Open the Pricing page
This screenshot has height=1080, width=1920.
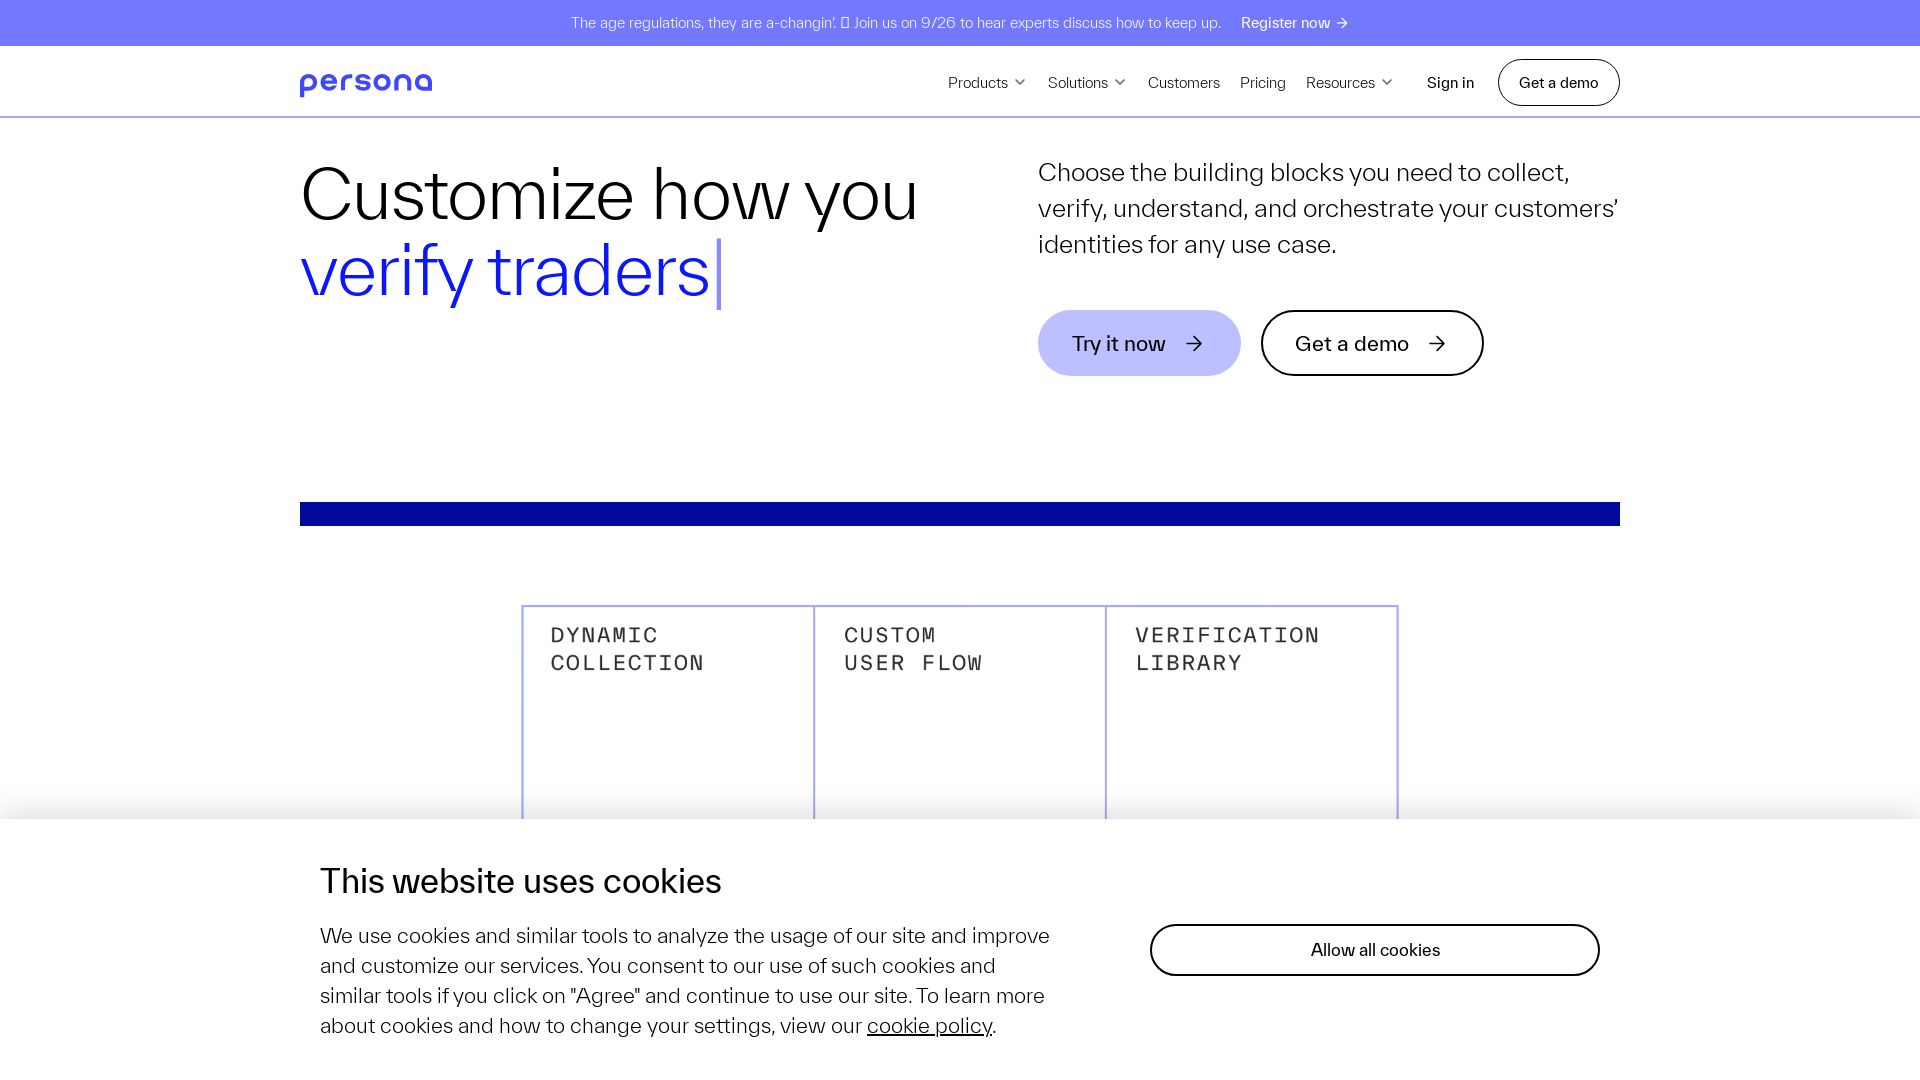[1262, 83]
